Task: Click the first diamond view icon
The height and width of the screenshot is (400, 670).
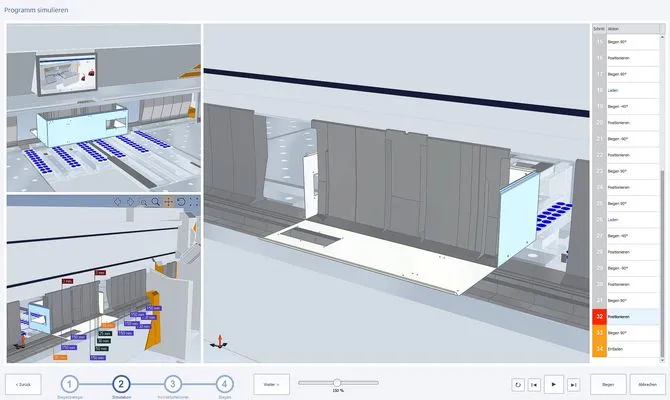Action: (117, 202)
